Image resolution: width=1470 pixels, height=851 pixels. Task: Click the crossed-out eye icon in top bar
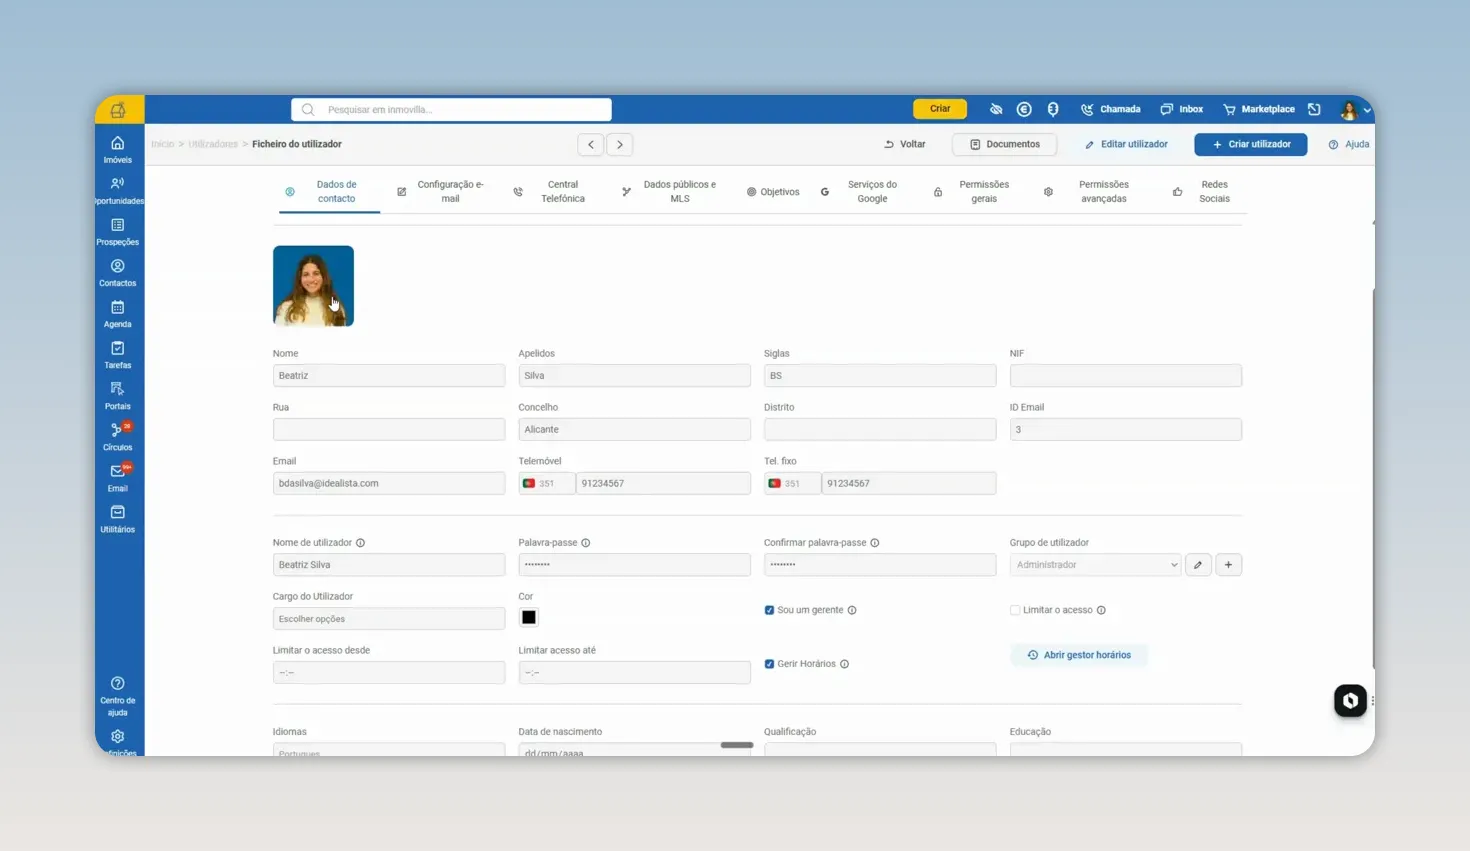point(996,109)
